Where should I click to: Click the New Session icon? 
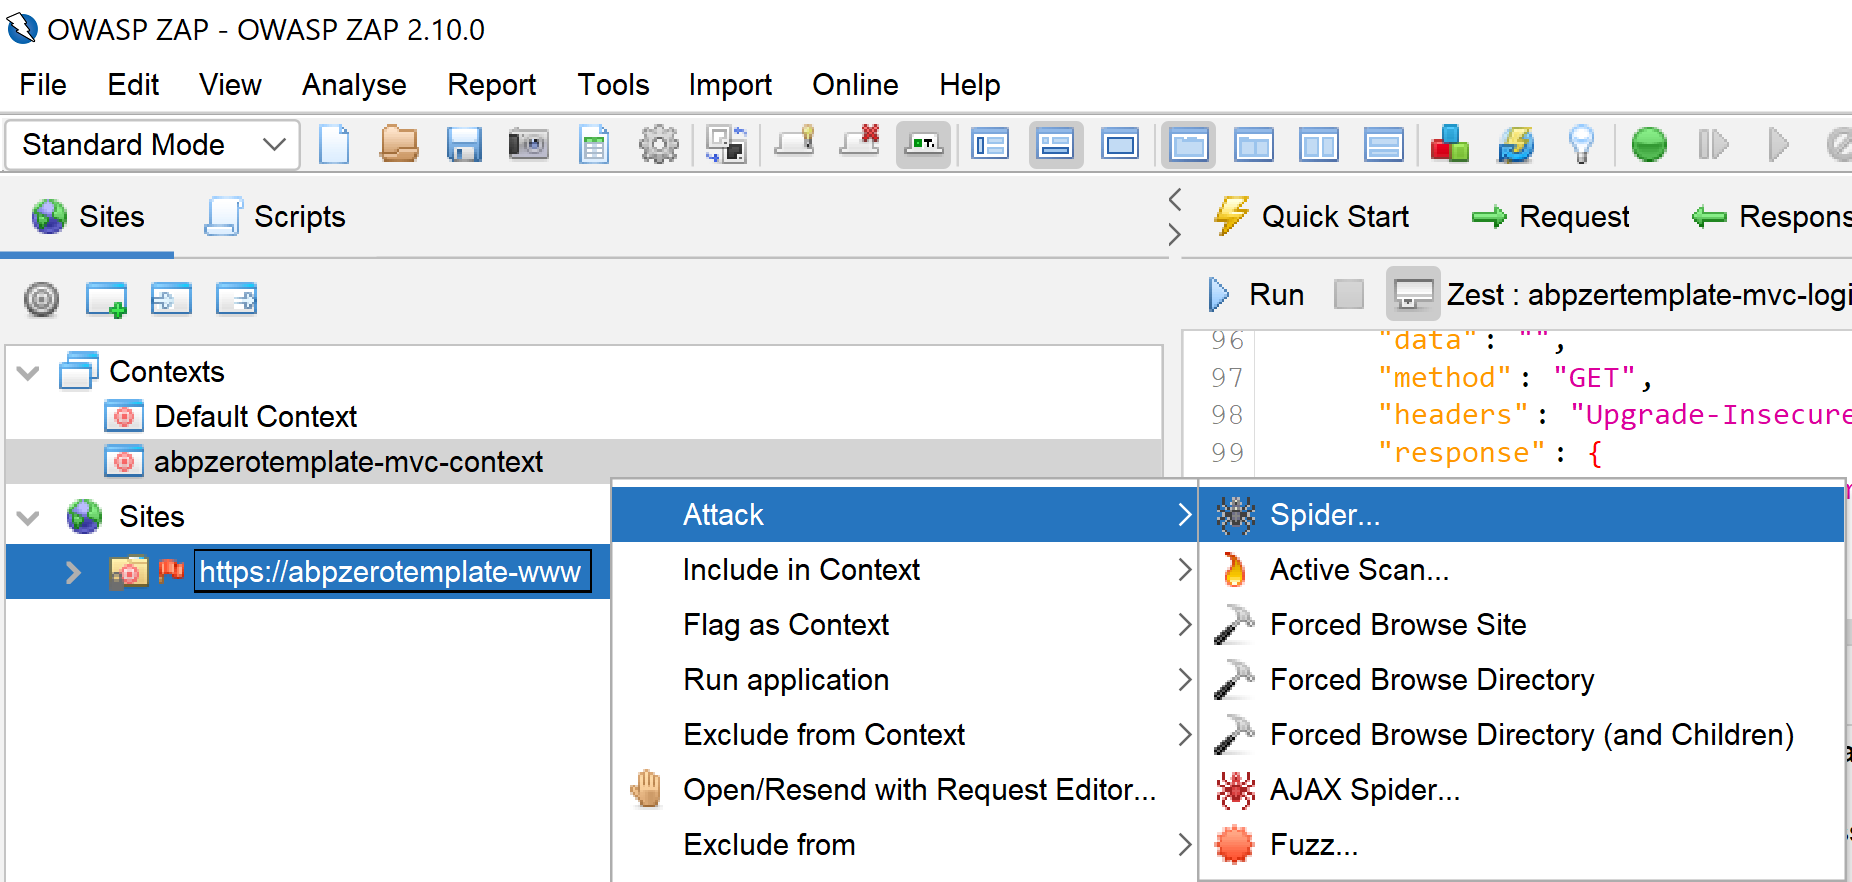[334, 145]
